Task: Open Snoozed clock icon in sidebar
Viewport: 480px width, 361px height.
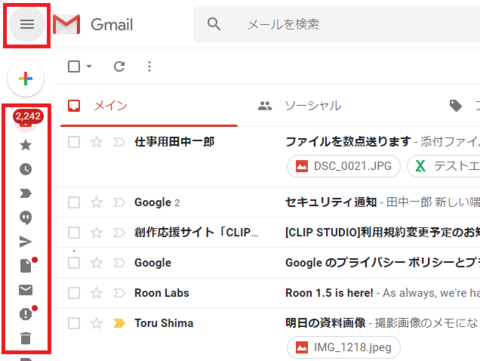Action: point(26,169)
